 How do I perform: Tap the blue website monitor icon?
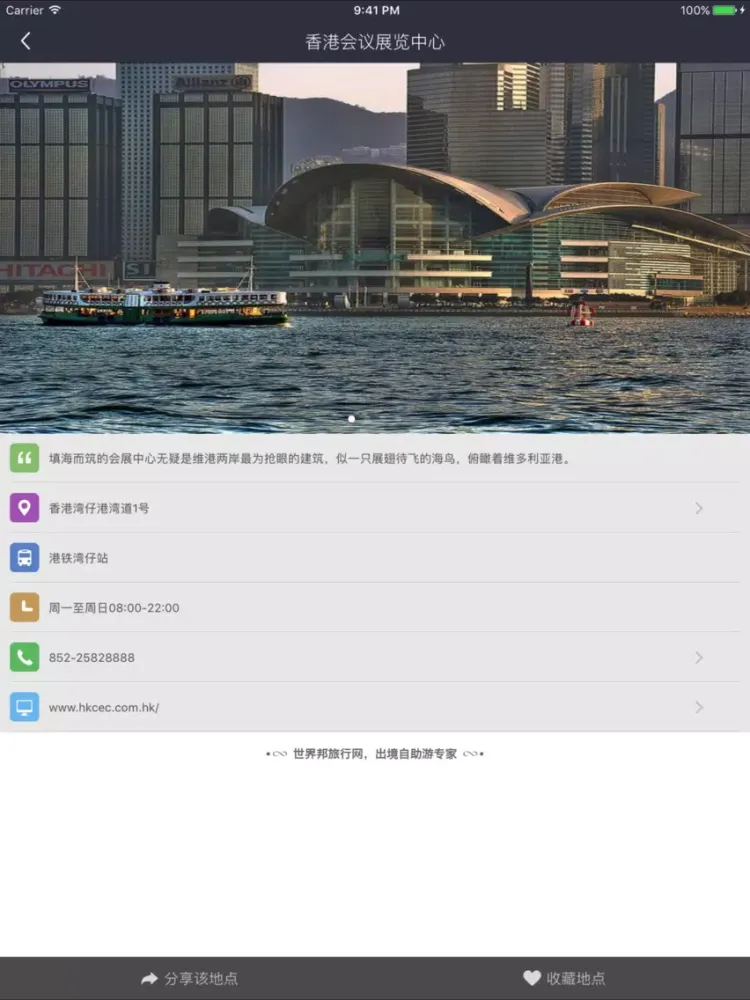(24, 707)
